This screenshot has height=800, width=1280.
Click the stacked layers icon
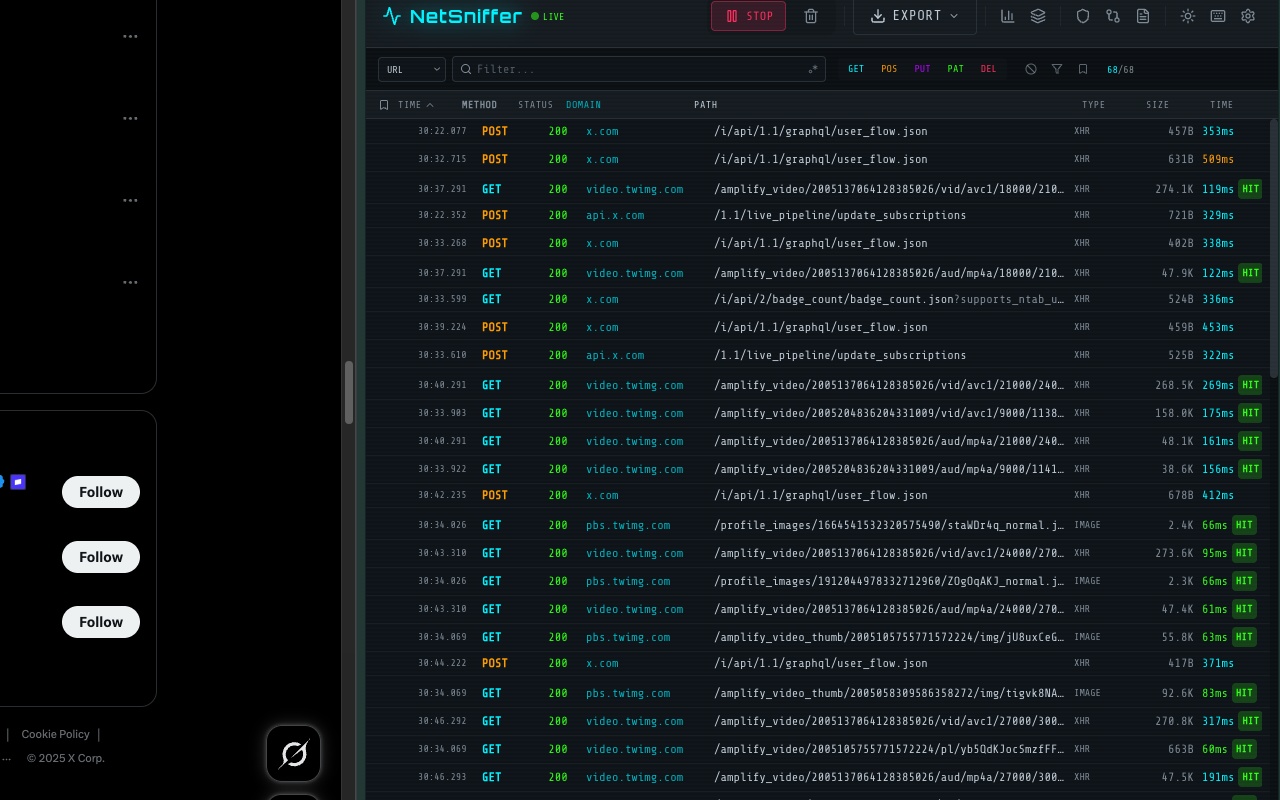click(x=1038, y=16)
